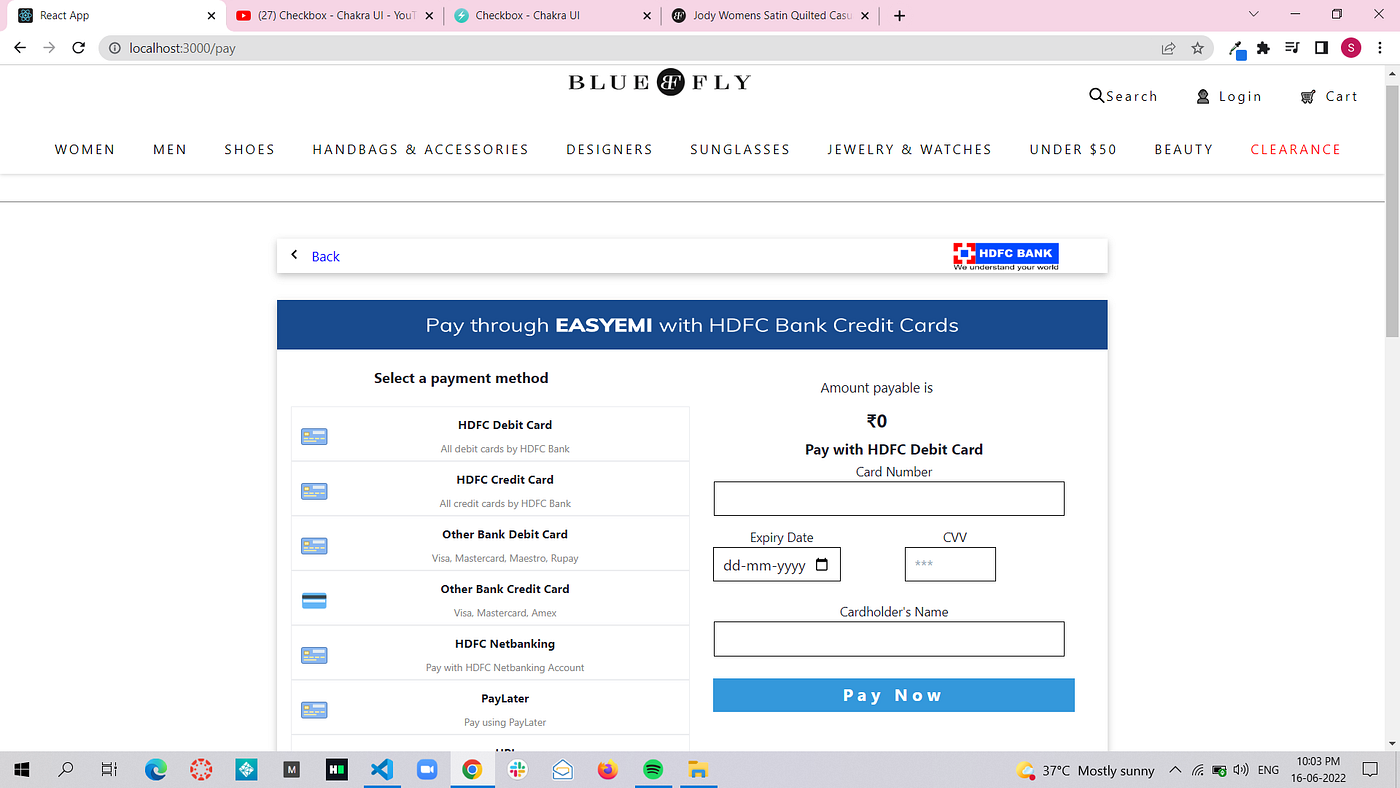Open the new tab plus button

899,16
